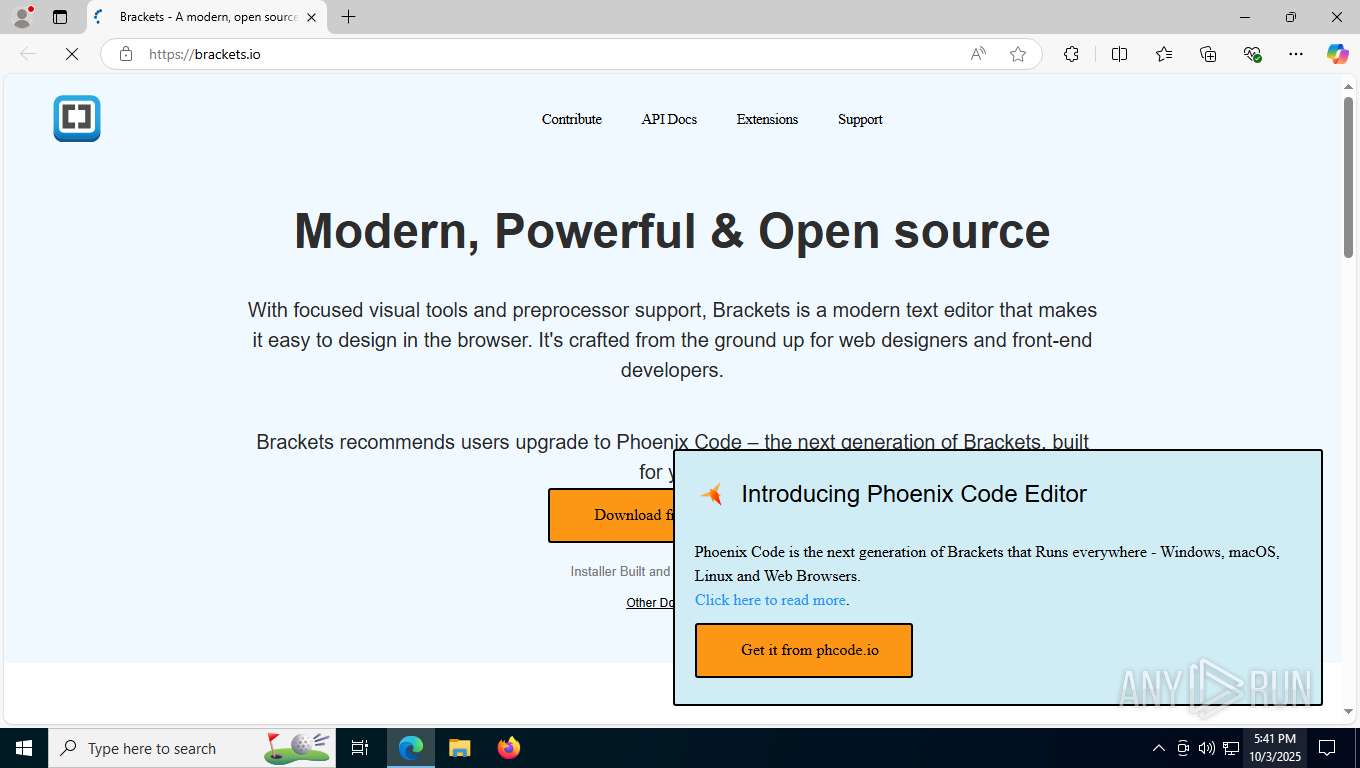This screenshot has height=768, width=1360.
Task: Open File Explorer from the taskbar
Action: coord(459,748)
